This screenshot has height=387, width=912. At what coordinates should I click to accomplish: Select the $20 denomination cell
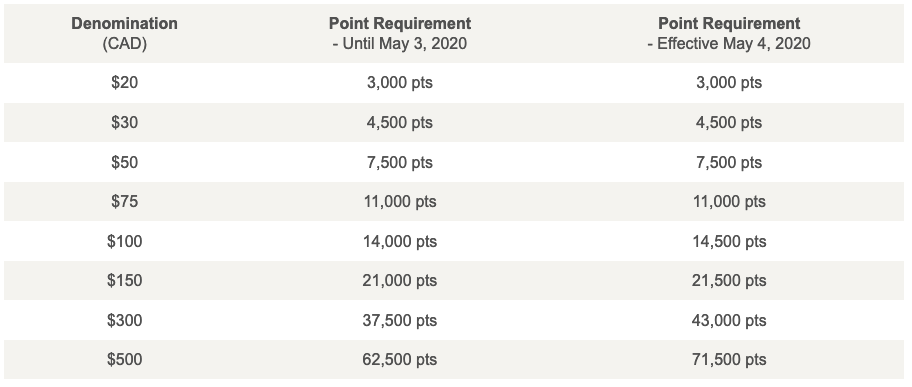[124, 83]
